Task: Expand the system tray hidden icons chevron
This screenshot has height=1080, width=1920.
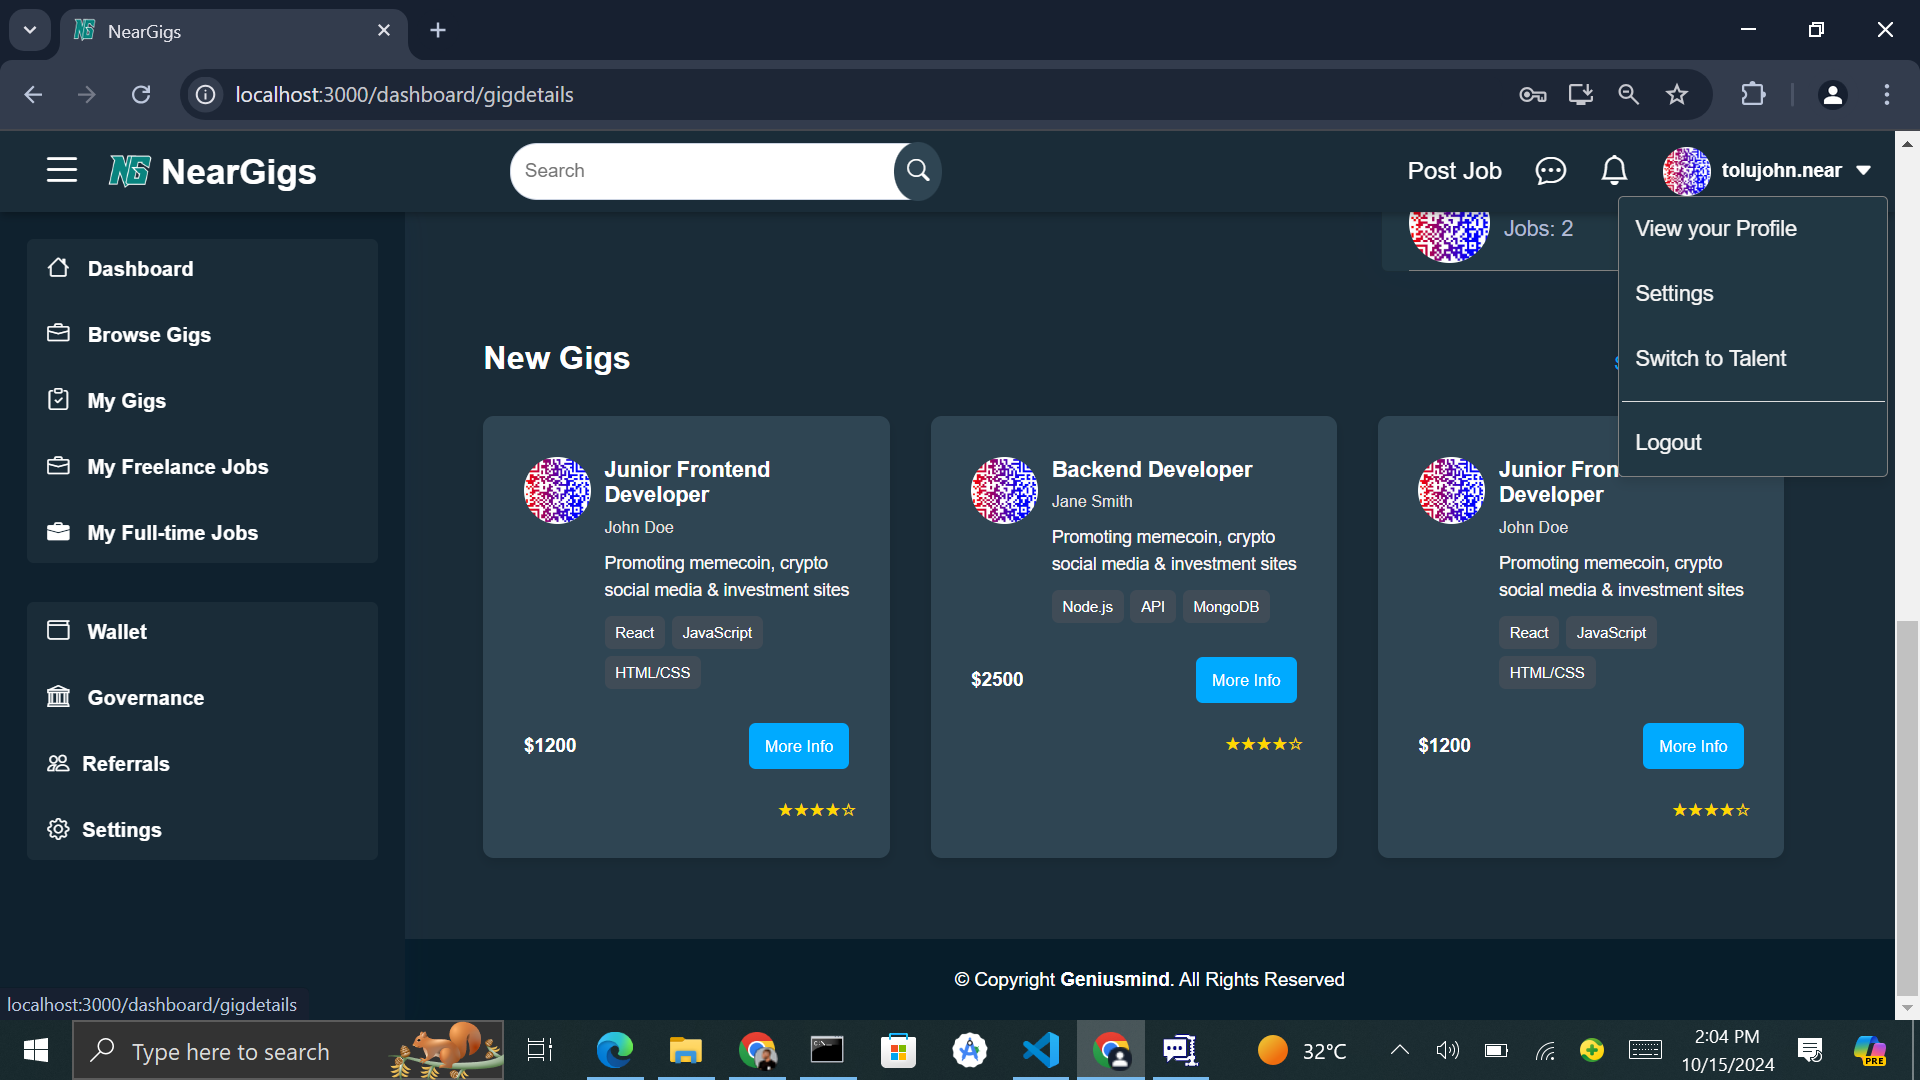Action: (x=1400, y=1050)
